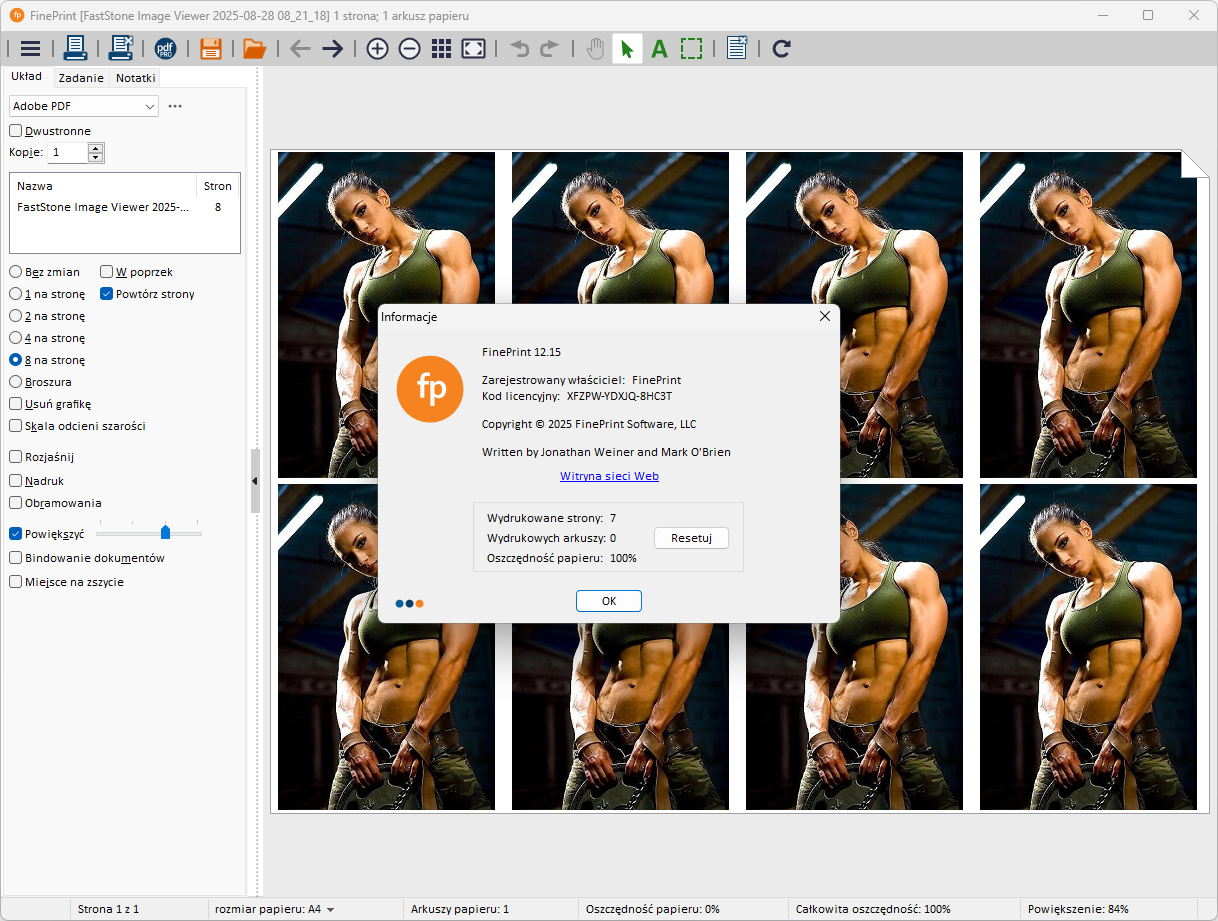The height and width of the screenshot is (921, 1218).
Task: Go to the previous sheet arrow
Action: 300,48
